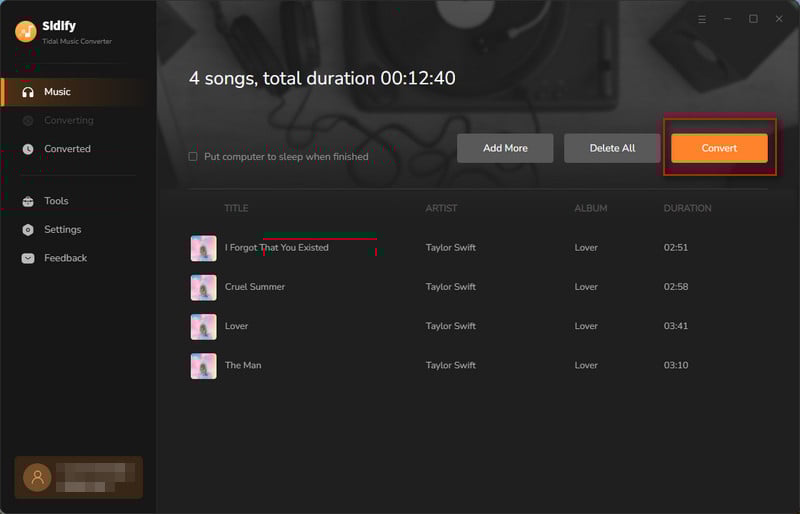Click the songs total duration heading
The width and height of the screenshot is (800, 514).
pyautogui.click(x=322, y=79)
